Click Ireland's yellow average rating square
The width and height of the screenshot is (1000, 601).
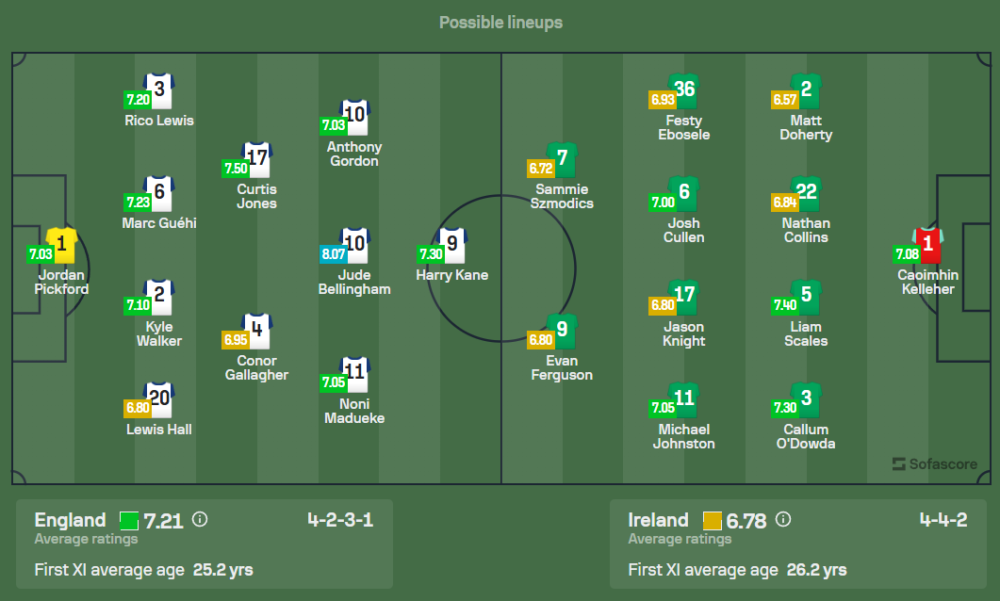click(712, 520)
